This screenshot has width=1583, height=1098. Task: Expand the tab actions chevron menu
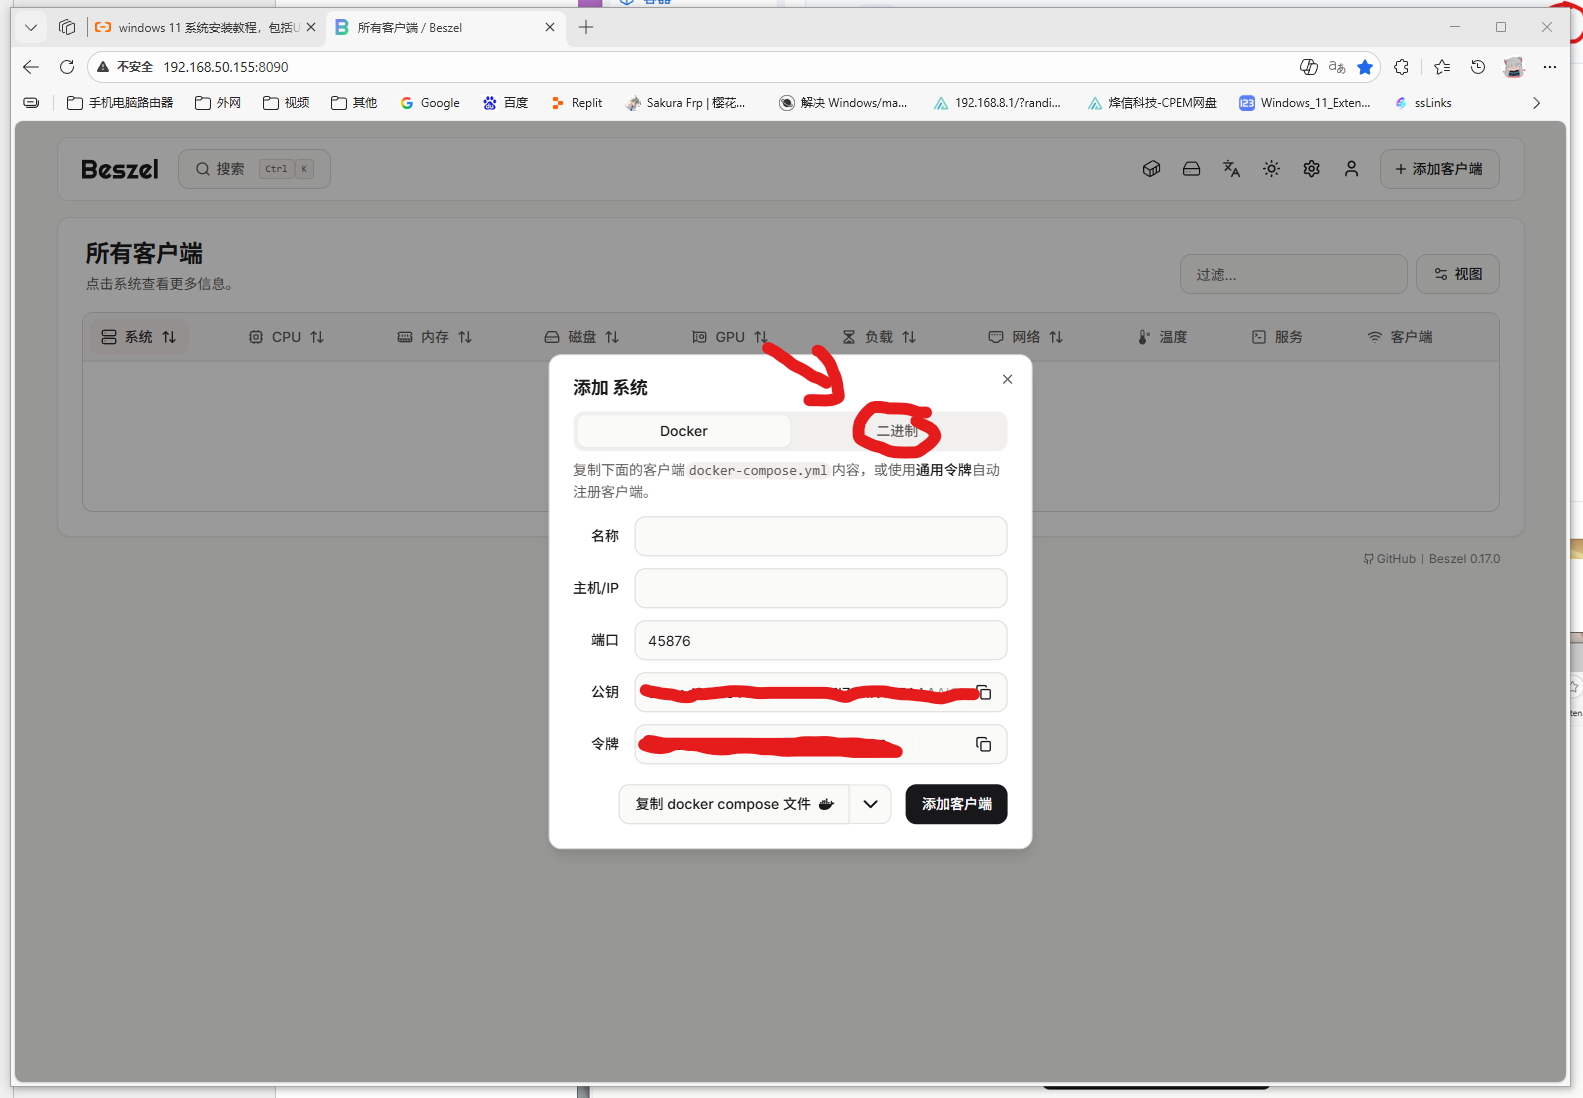pos(31,27)
